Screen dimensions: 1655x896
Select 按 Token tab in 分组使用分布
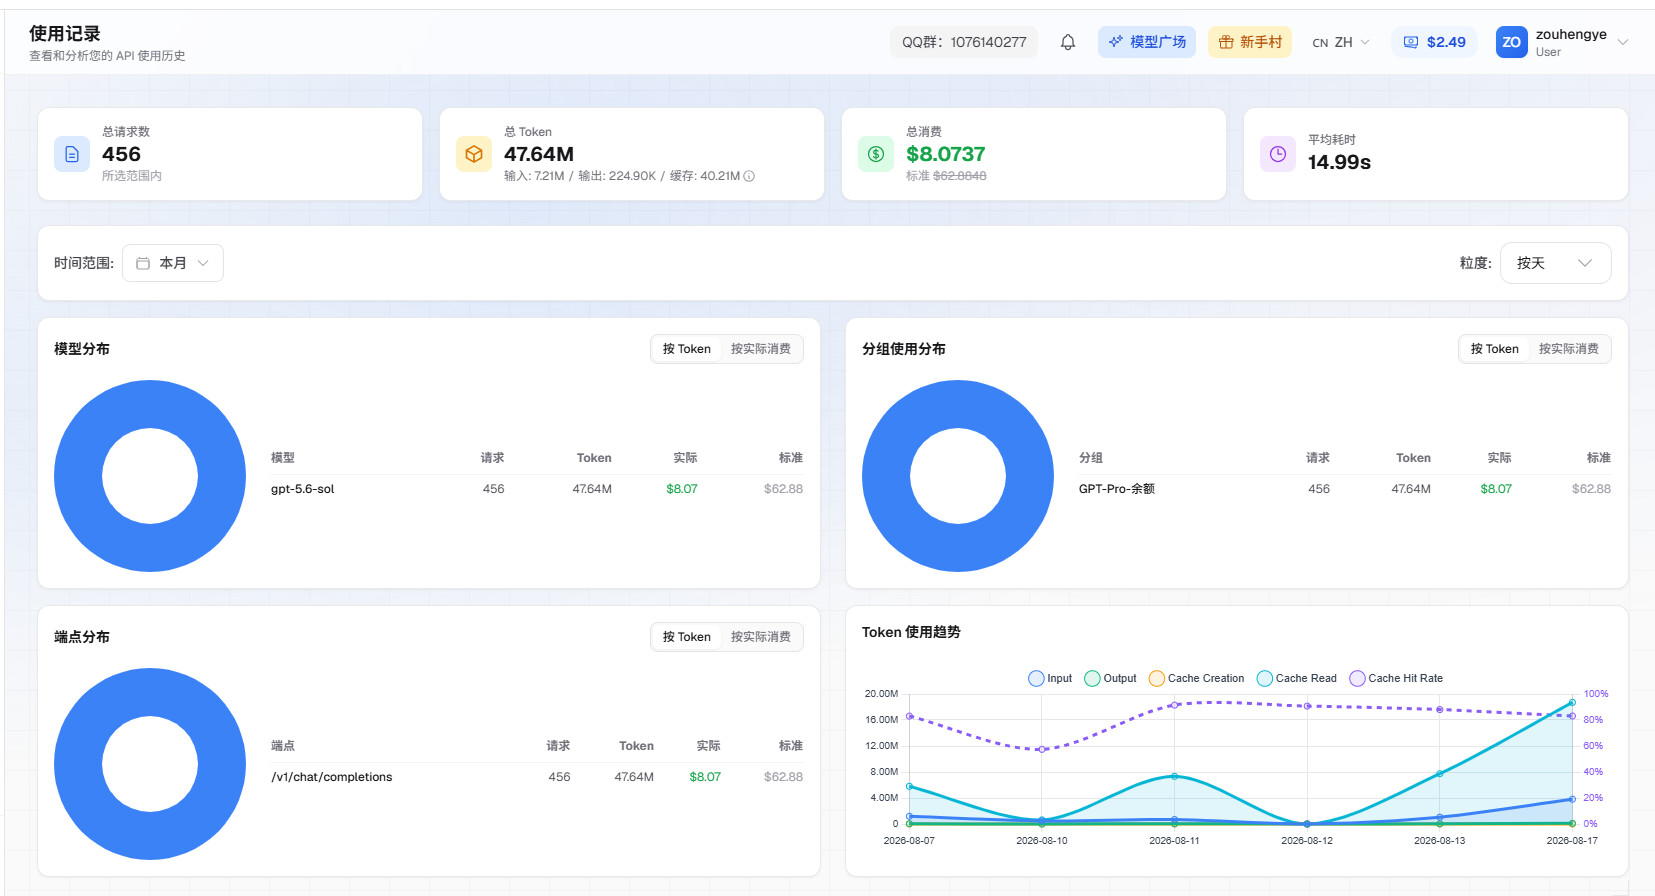coord(1494,349)
